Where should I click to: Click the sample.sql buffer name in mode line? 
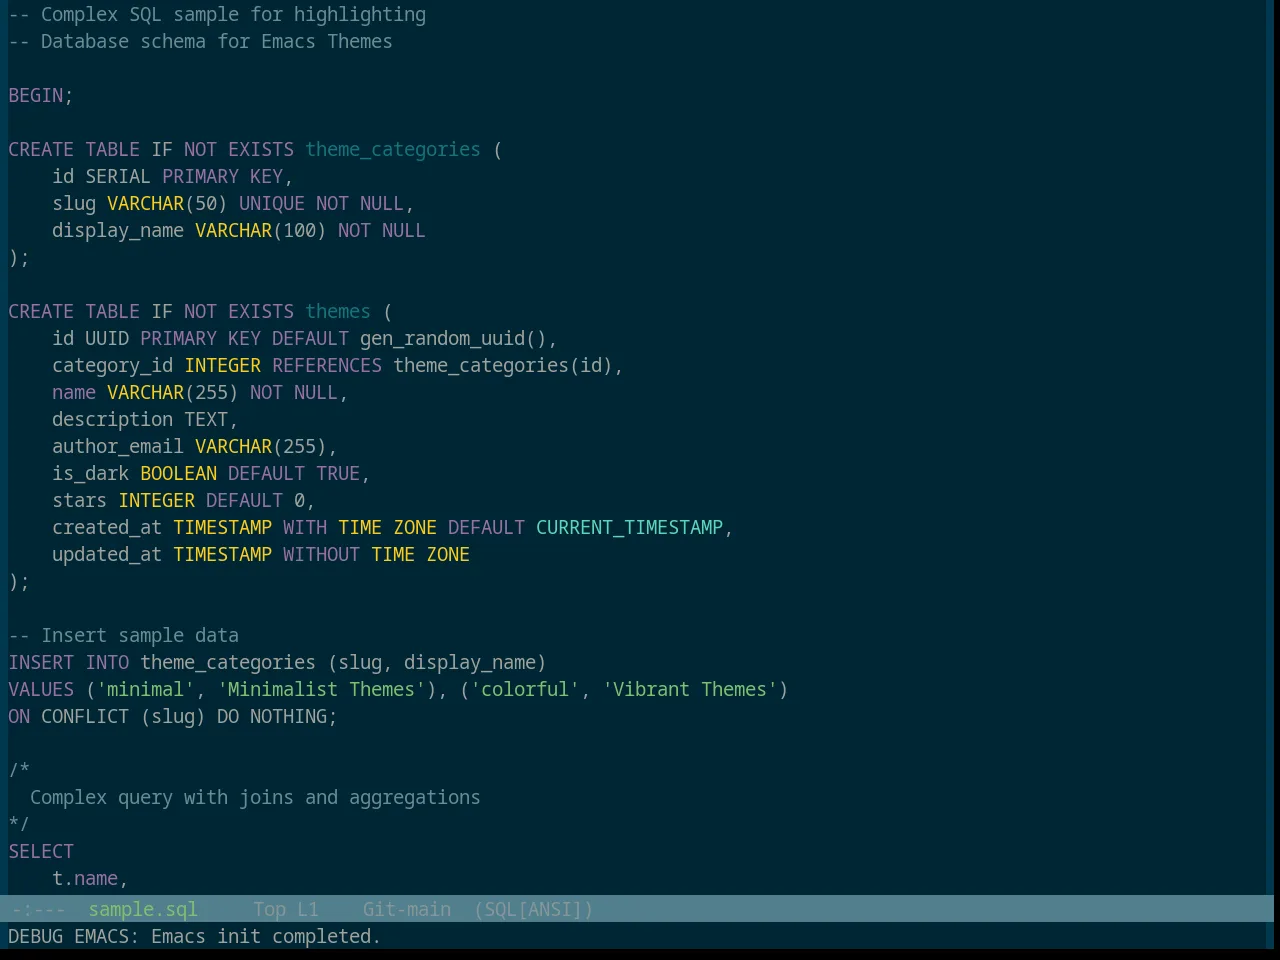tap(143, 909)
